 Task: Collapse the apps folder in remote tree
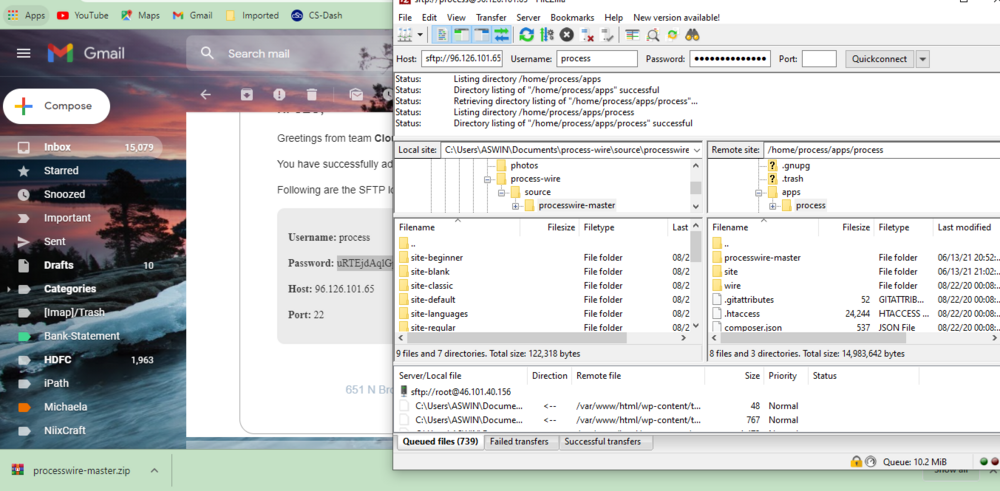pyautogui.click(x=759, y=192)
